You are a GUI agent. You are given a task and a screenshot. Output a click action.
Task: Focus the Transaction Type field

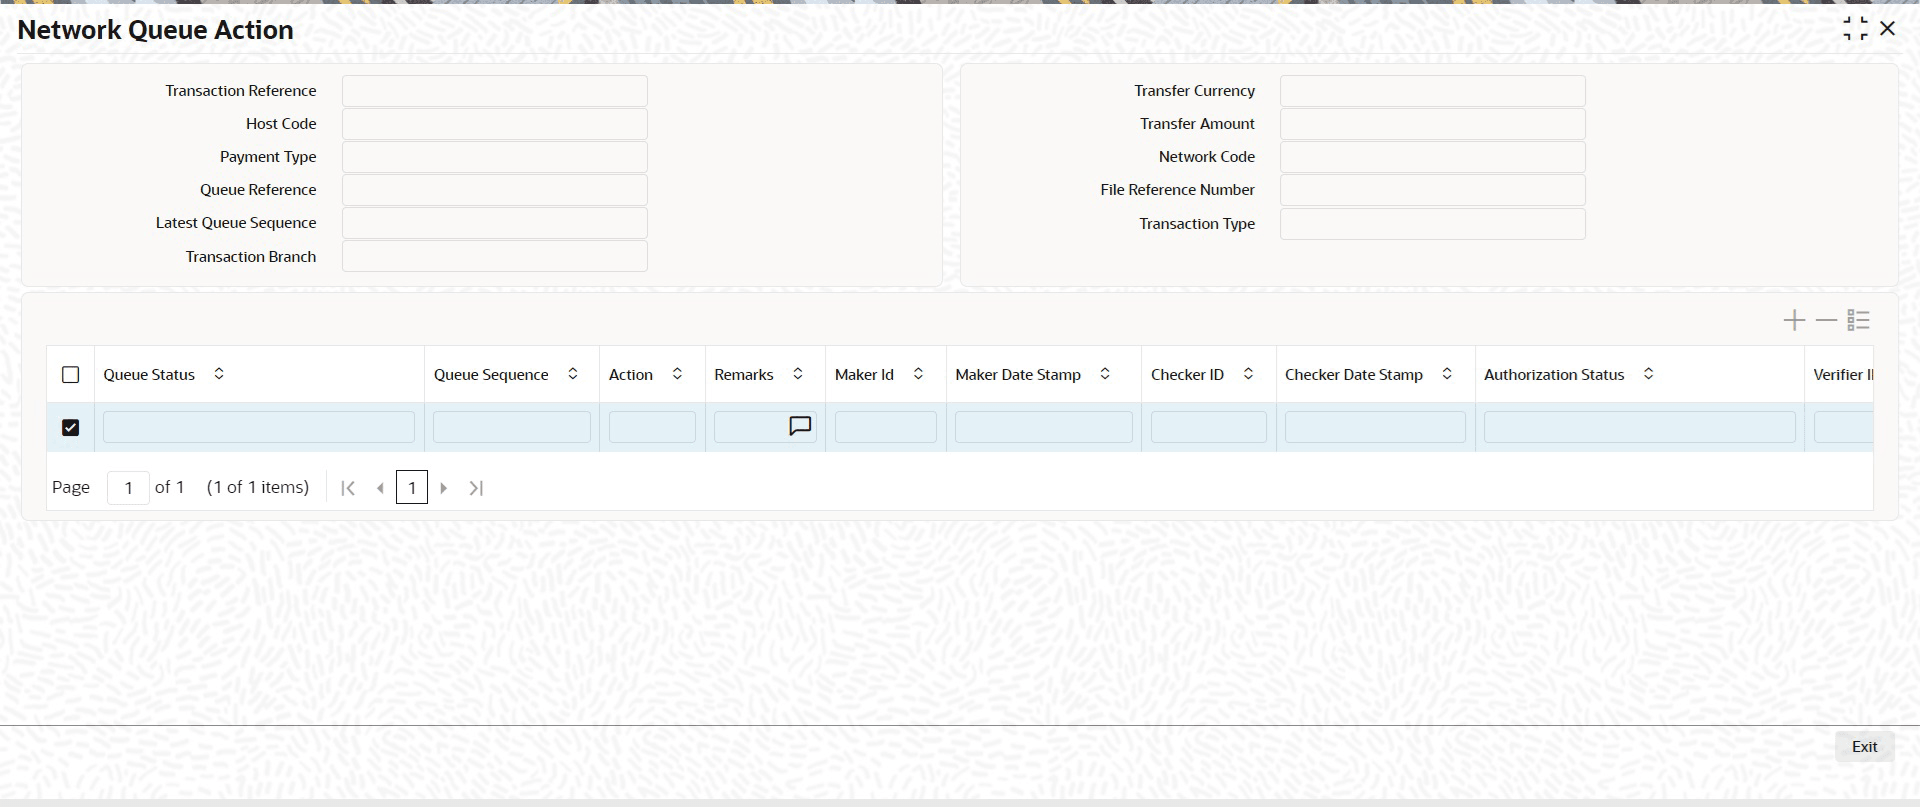[x=1433, y=224]
